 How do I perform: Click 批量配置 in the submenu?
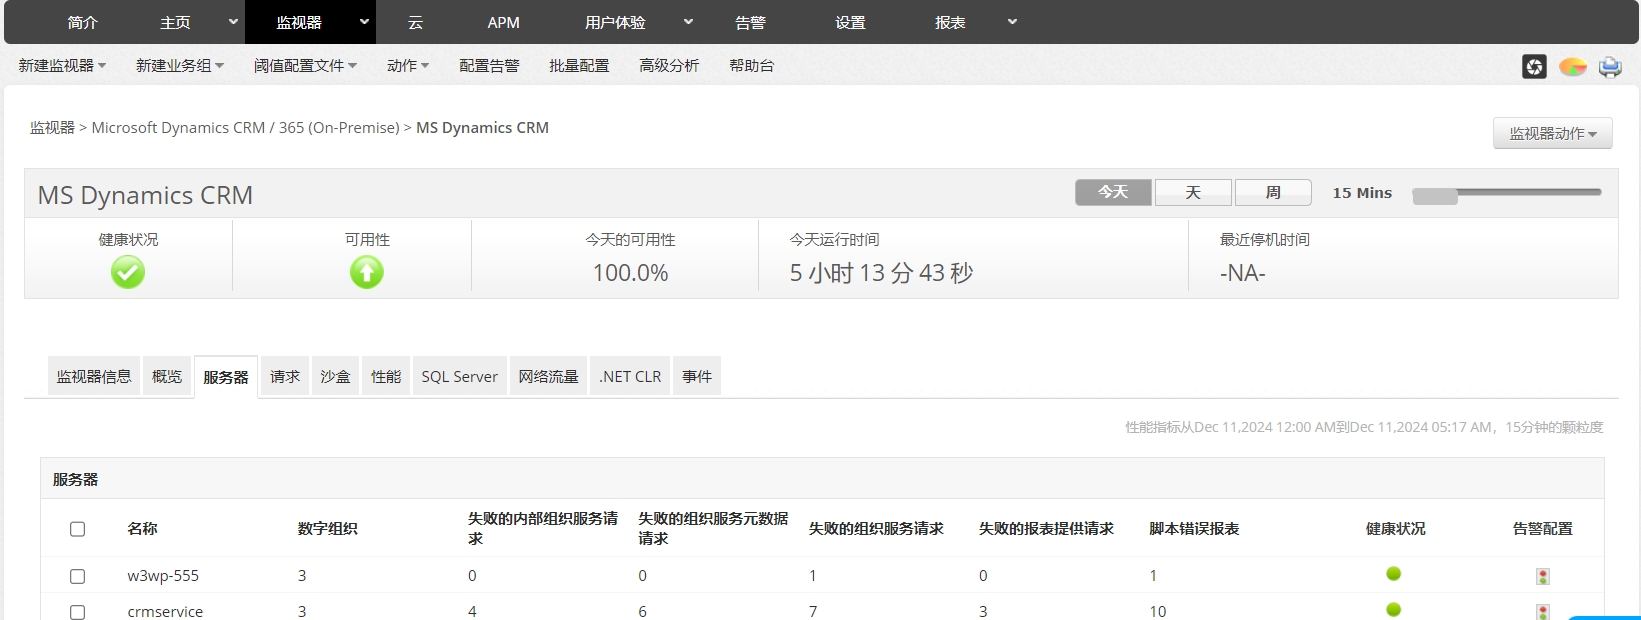tap(579, 66)
